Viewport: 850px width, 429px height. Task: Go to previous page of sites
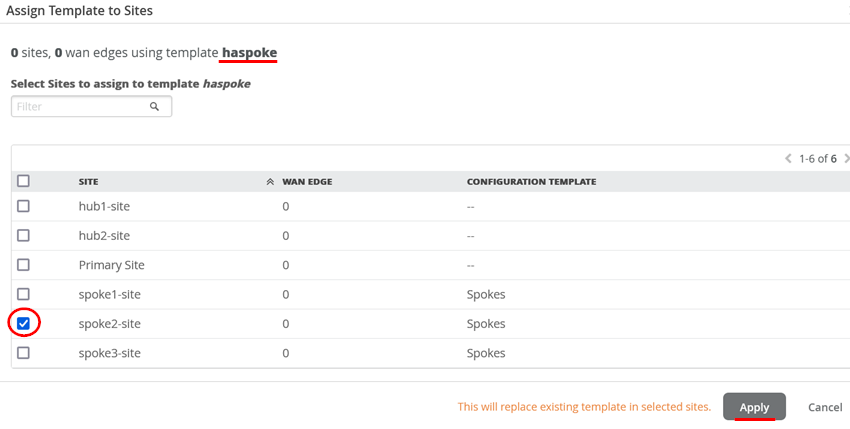788,158
